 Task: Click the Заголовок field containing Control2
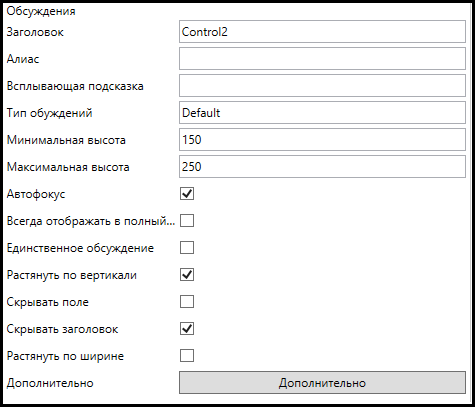tap(322, 32)
